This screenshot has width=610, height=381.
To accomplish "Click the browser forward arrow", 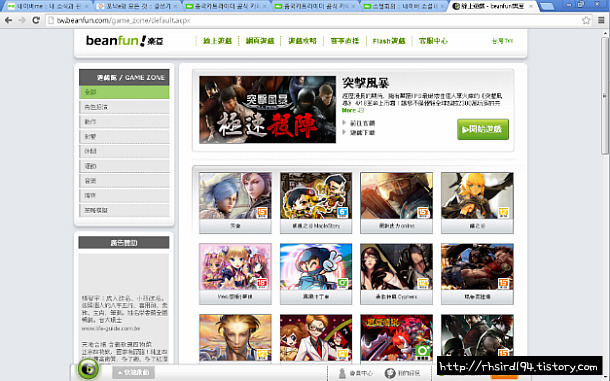I will pyautogui.click(x=22, y=20).
